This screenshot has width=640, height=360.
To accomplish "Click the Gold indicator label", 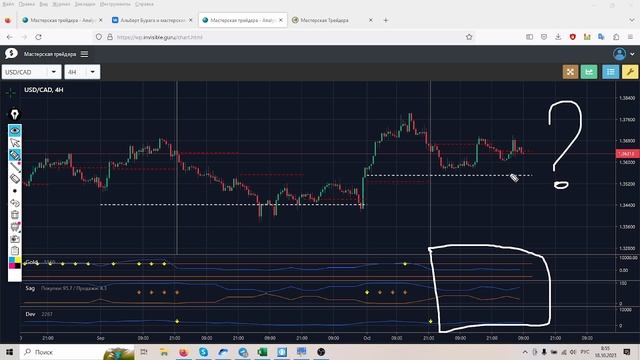I will (x=31, y=262).
